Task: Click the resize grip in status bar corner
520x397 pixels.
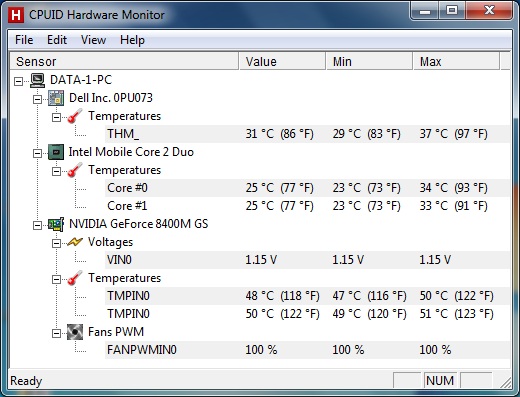Action: coord(506,383)
